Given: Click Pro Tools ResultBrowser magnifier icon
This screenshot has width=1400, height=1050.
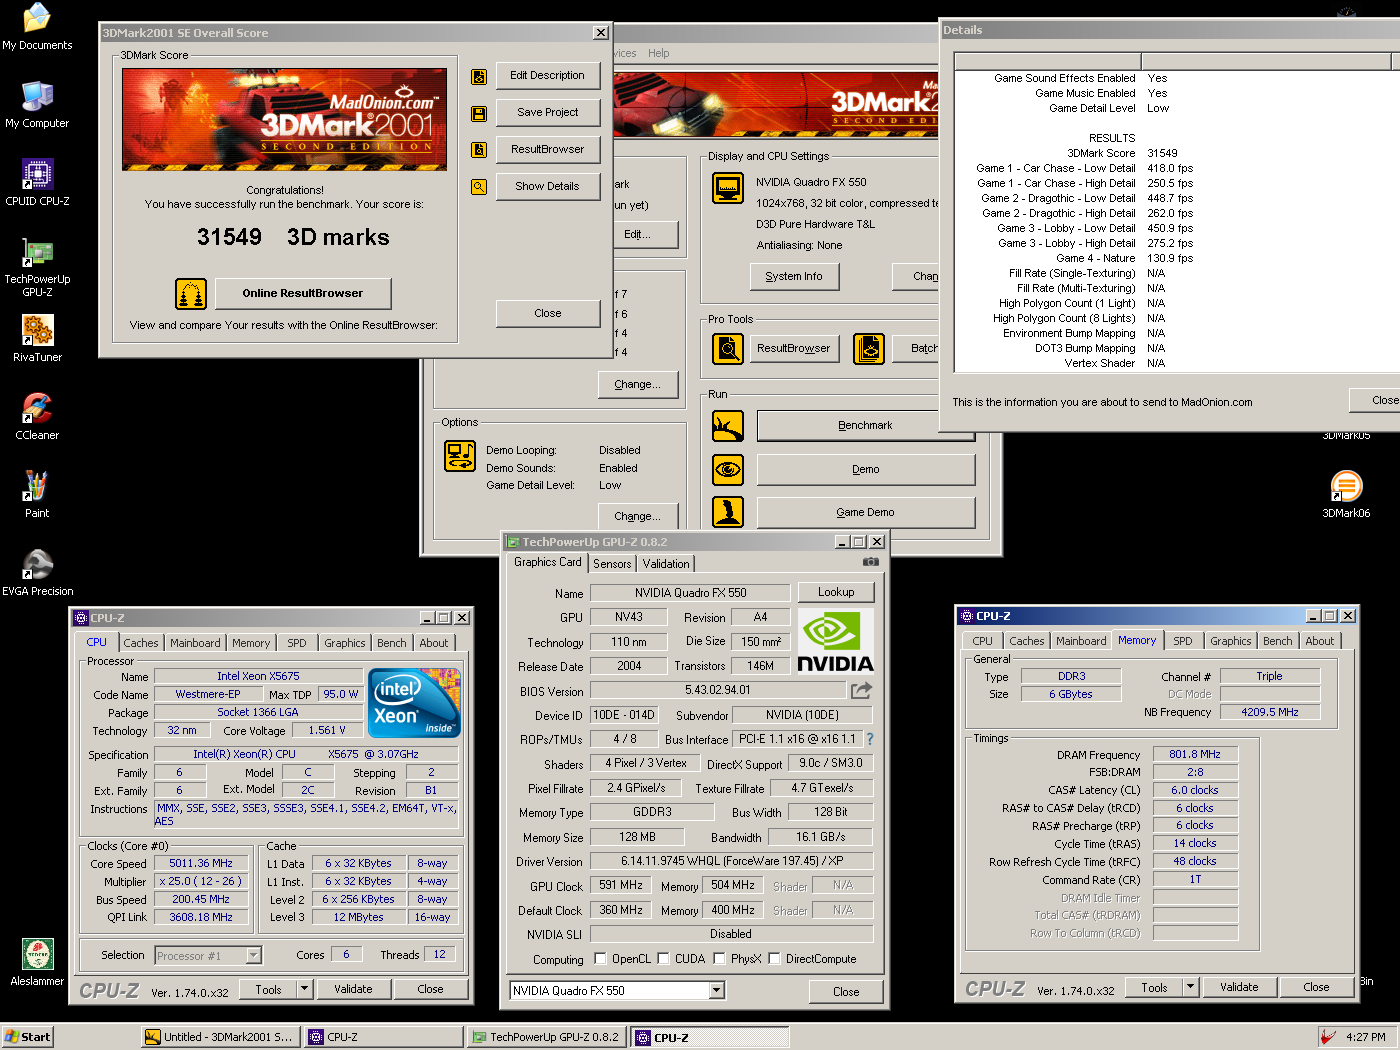Looking at the screenshot, I should [x=728, y=349].
